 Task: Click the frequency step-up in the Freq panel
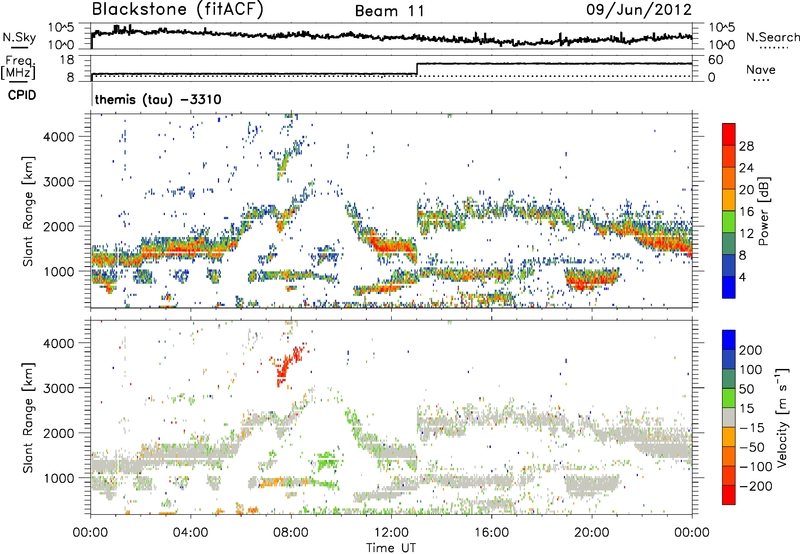(417, 69)
